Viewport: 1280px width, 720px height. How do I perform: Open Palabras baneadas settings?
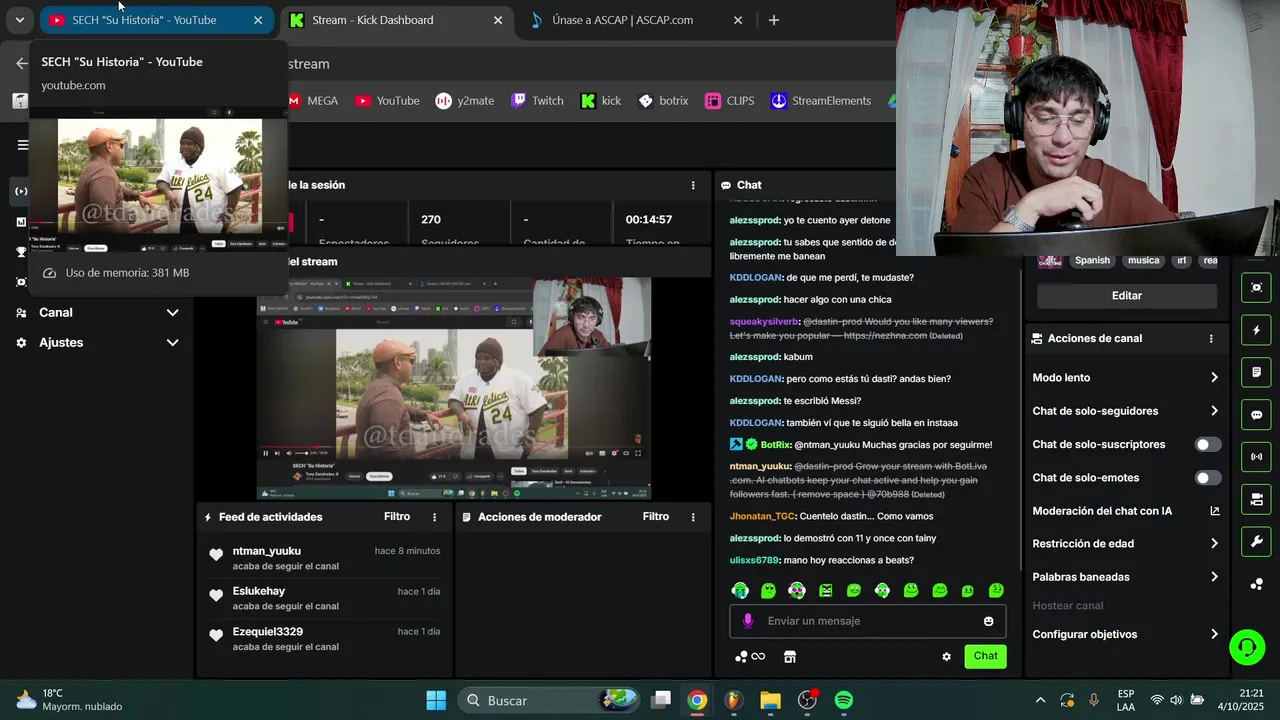(1126, 577)
